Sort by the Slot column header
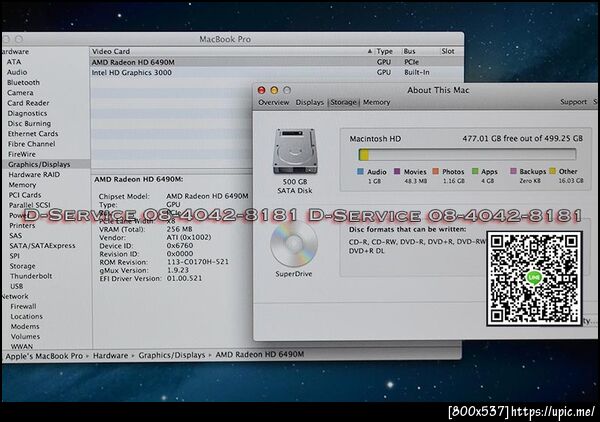This screenshot has height=422, width=600. click(x=448, y=51)
